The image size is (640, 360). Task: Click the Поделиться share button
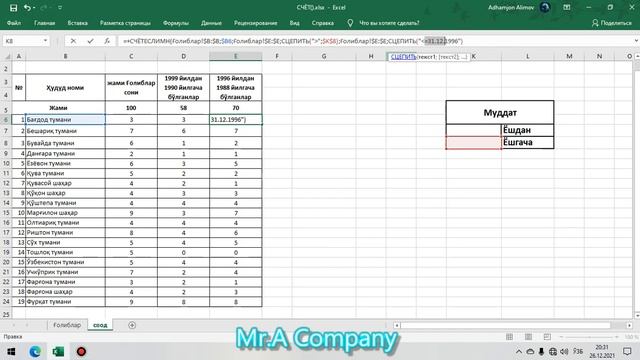click(x=611, y=23)
